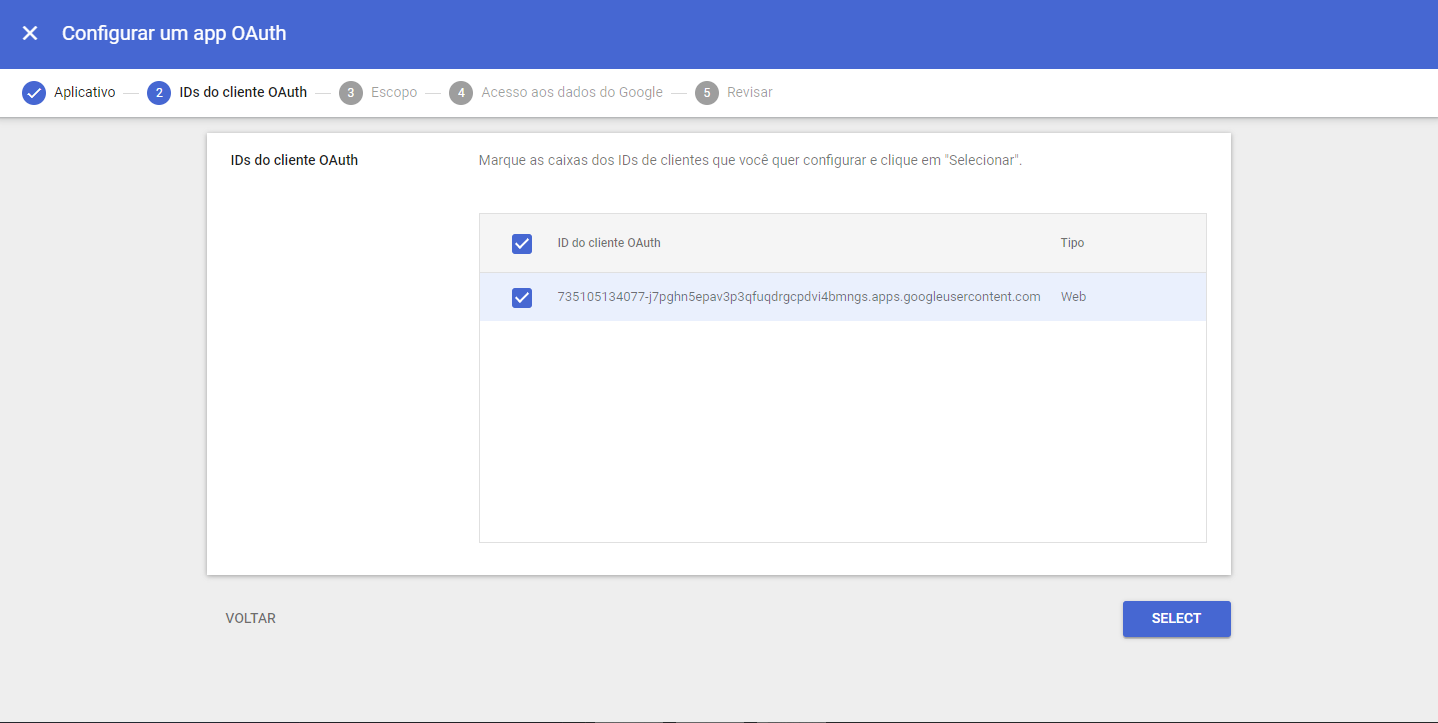The width and height of the screenshot is (1438, 723).
Task: Click the googleusercontent.com client ID text
Action: 798,297
